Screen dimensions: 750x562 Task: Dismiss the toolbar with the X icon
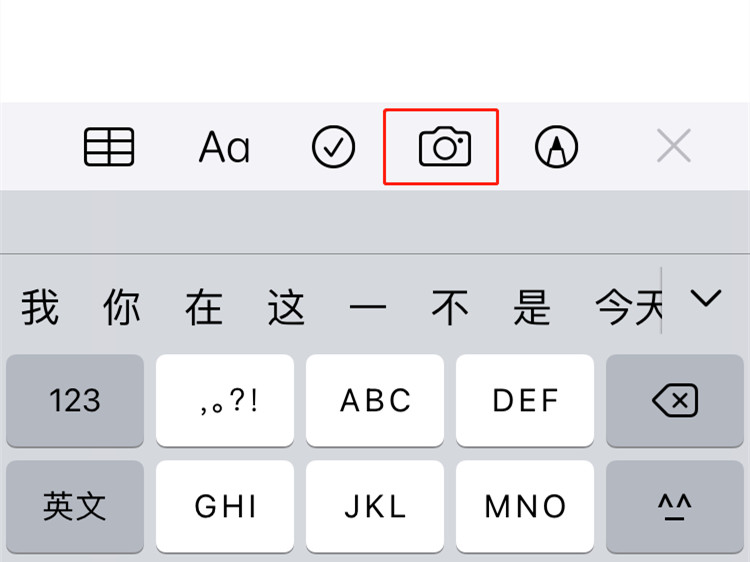point(674,145)
